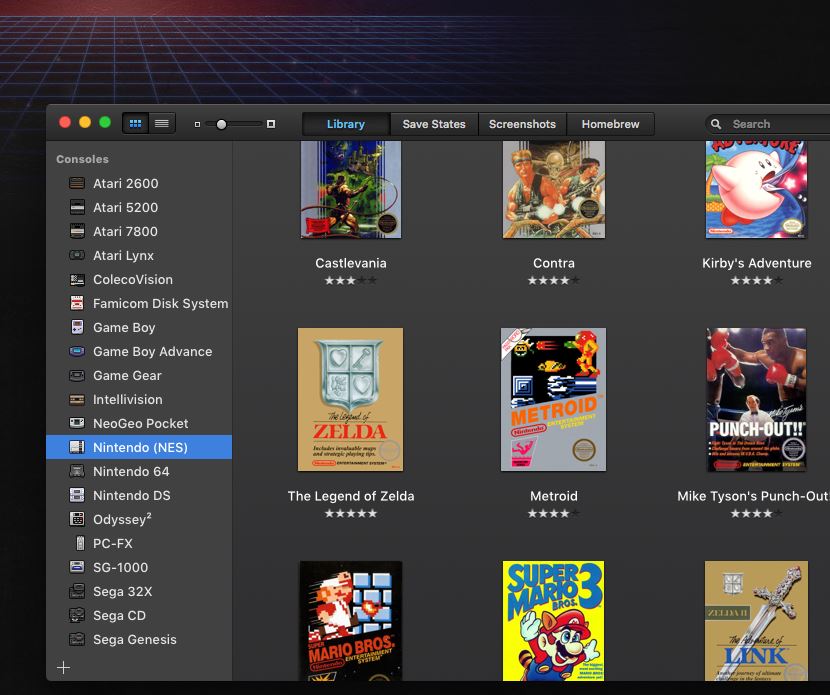
Task: Click the PC-FX console icon
Action: pyautogui.click(x=80, y=543)
